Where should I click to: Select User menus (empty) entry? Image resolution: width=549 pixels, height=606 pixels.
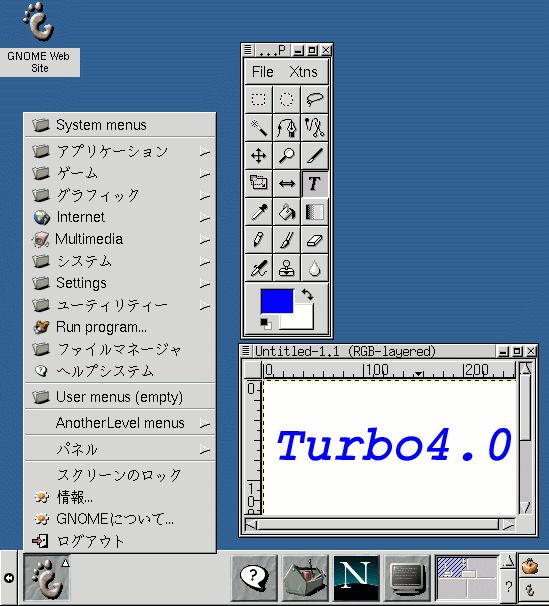coord(120,397)
